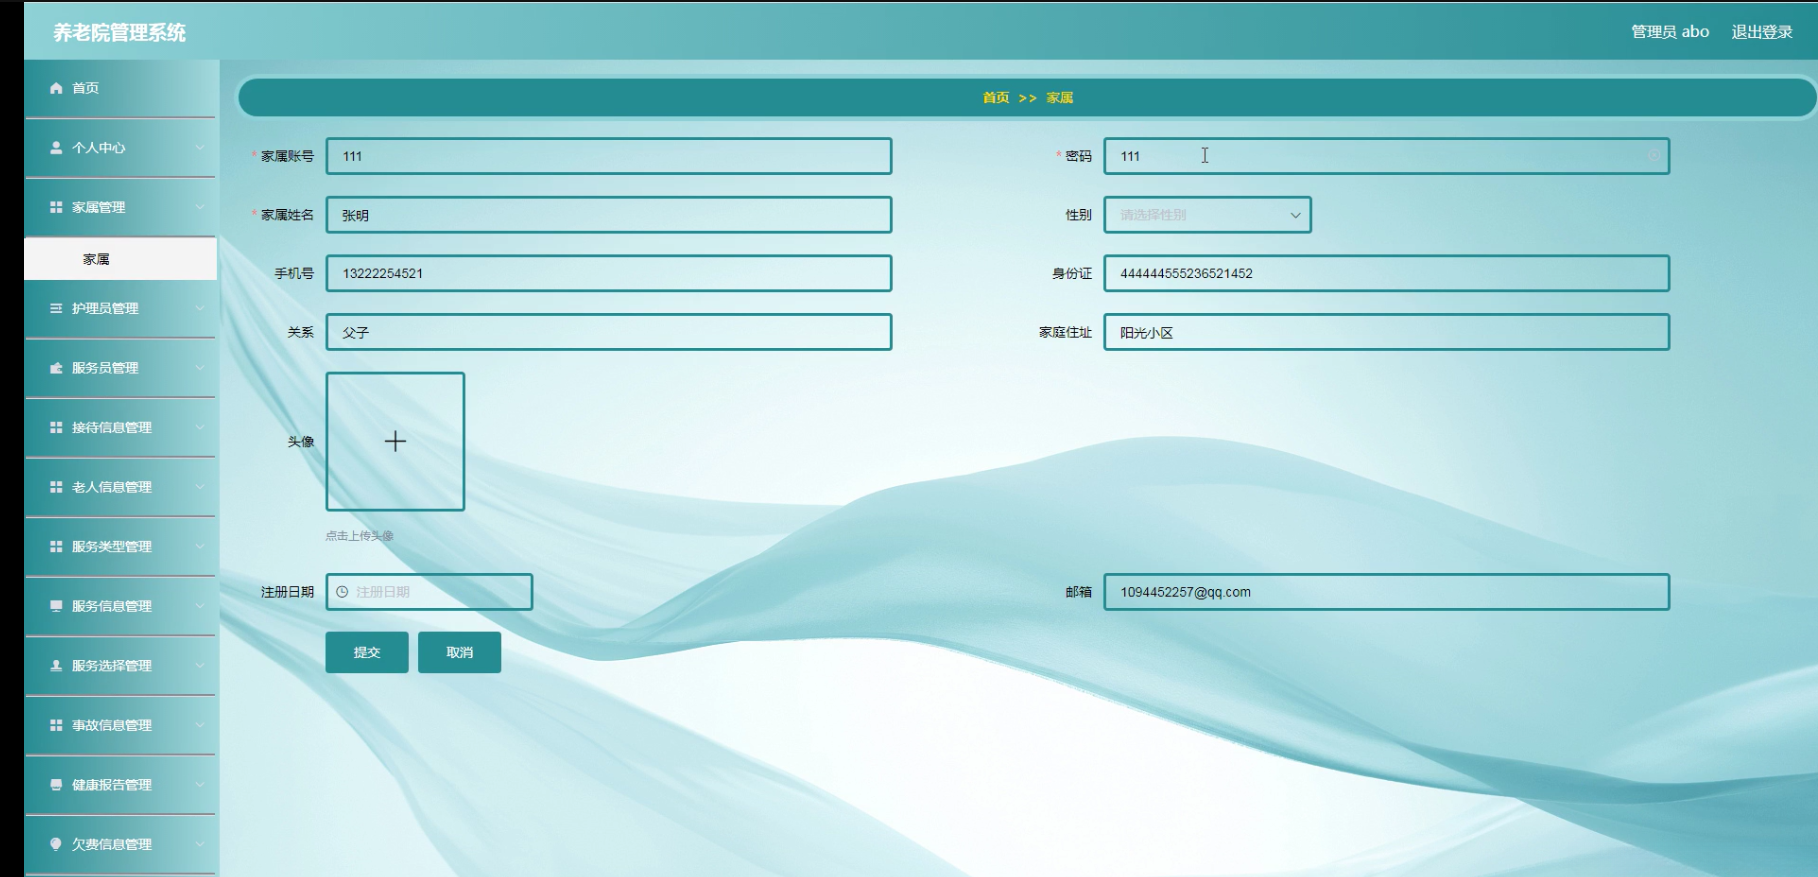This screenshot has width=1818, height=877.
Task: Expand 服务选择管理 menu chevron
Action: [x=200, y=665]
